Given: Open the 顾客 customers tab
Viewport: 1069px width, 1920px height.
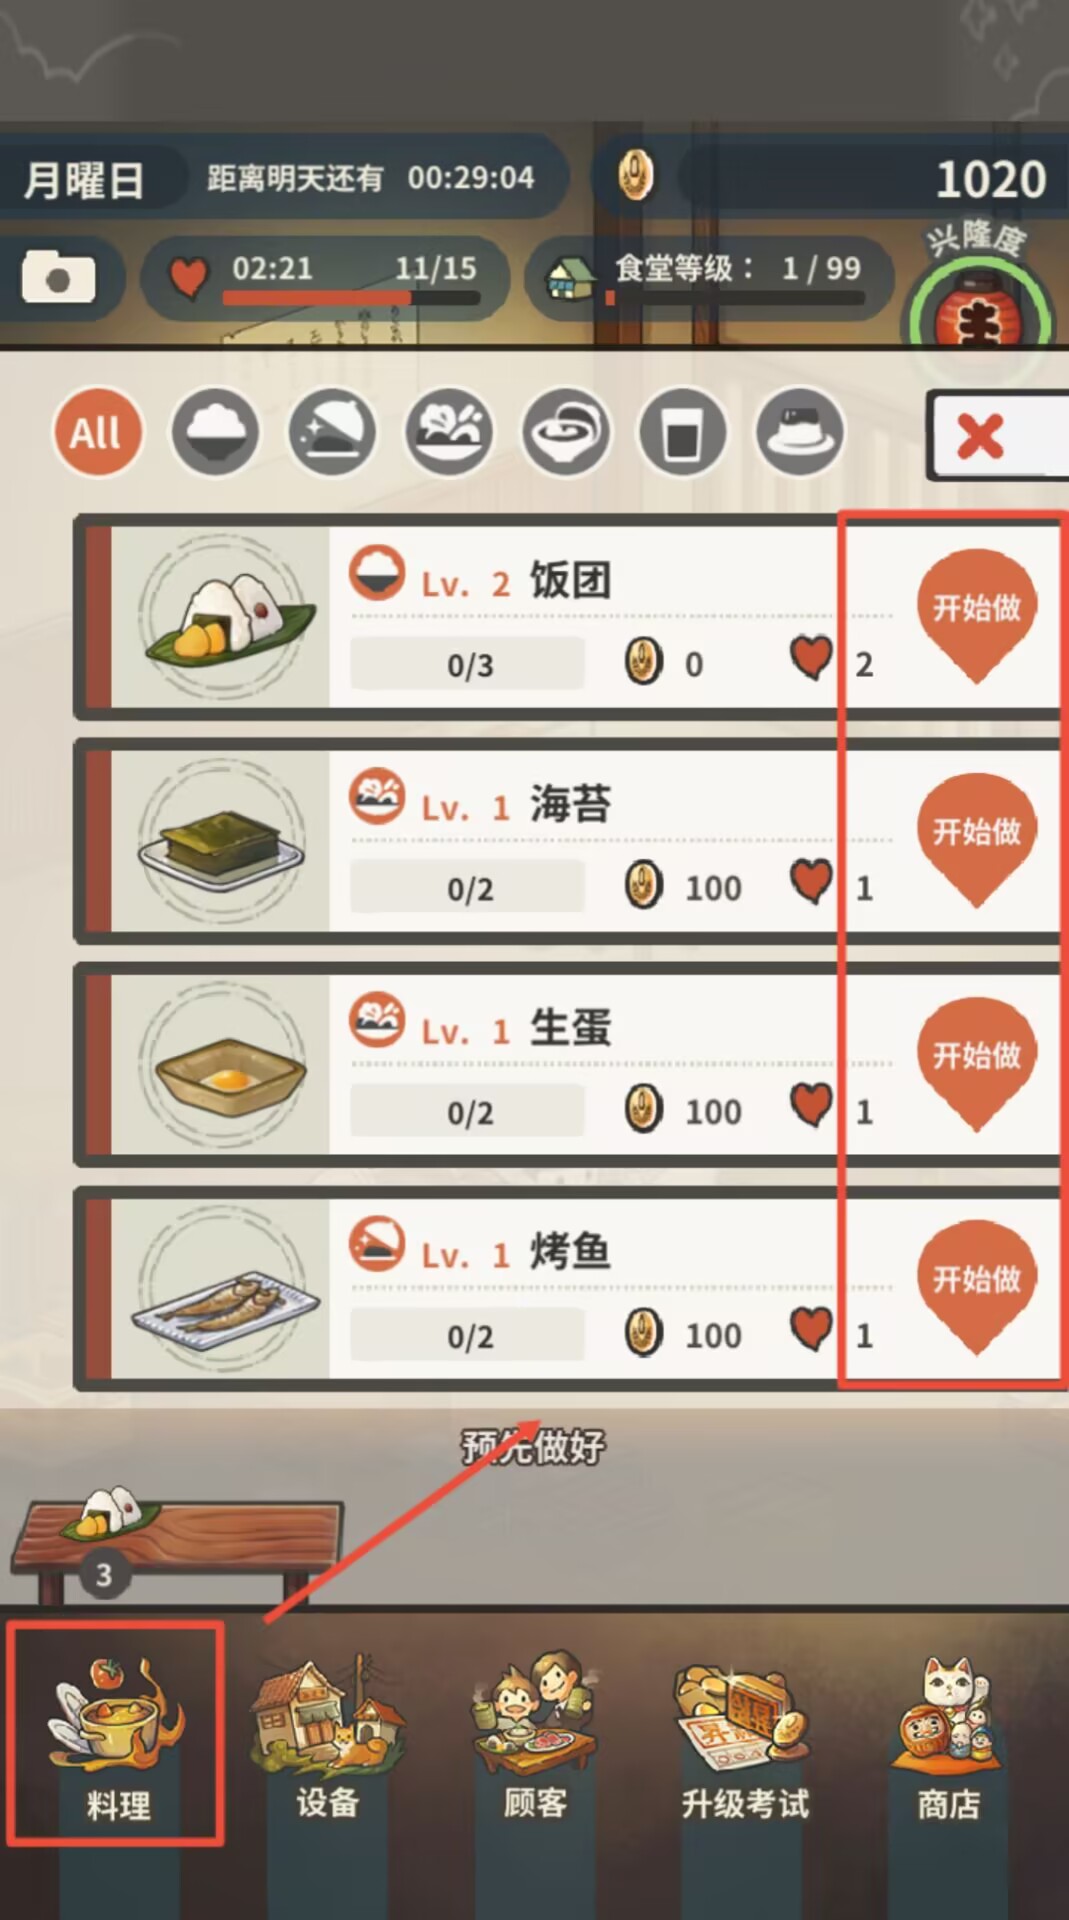Looking at the screenshot, I should pos(535,1736).
